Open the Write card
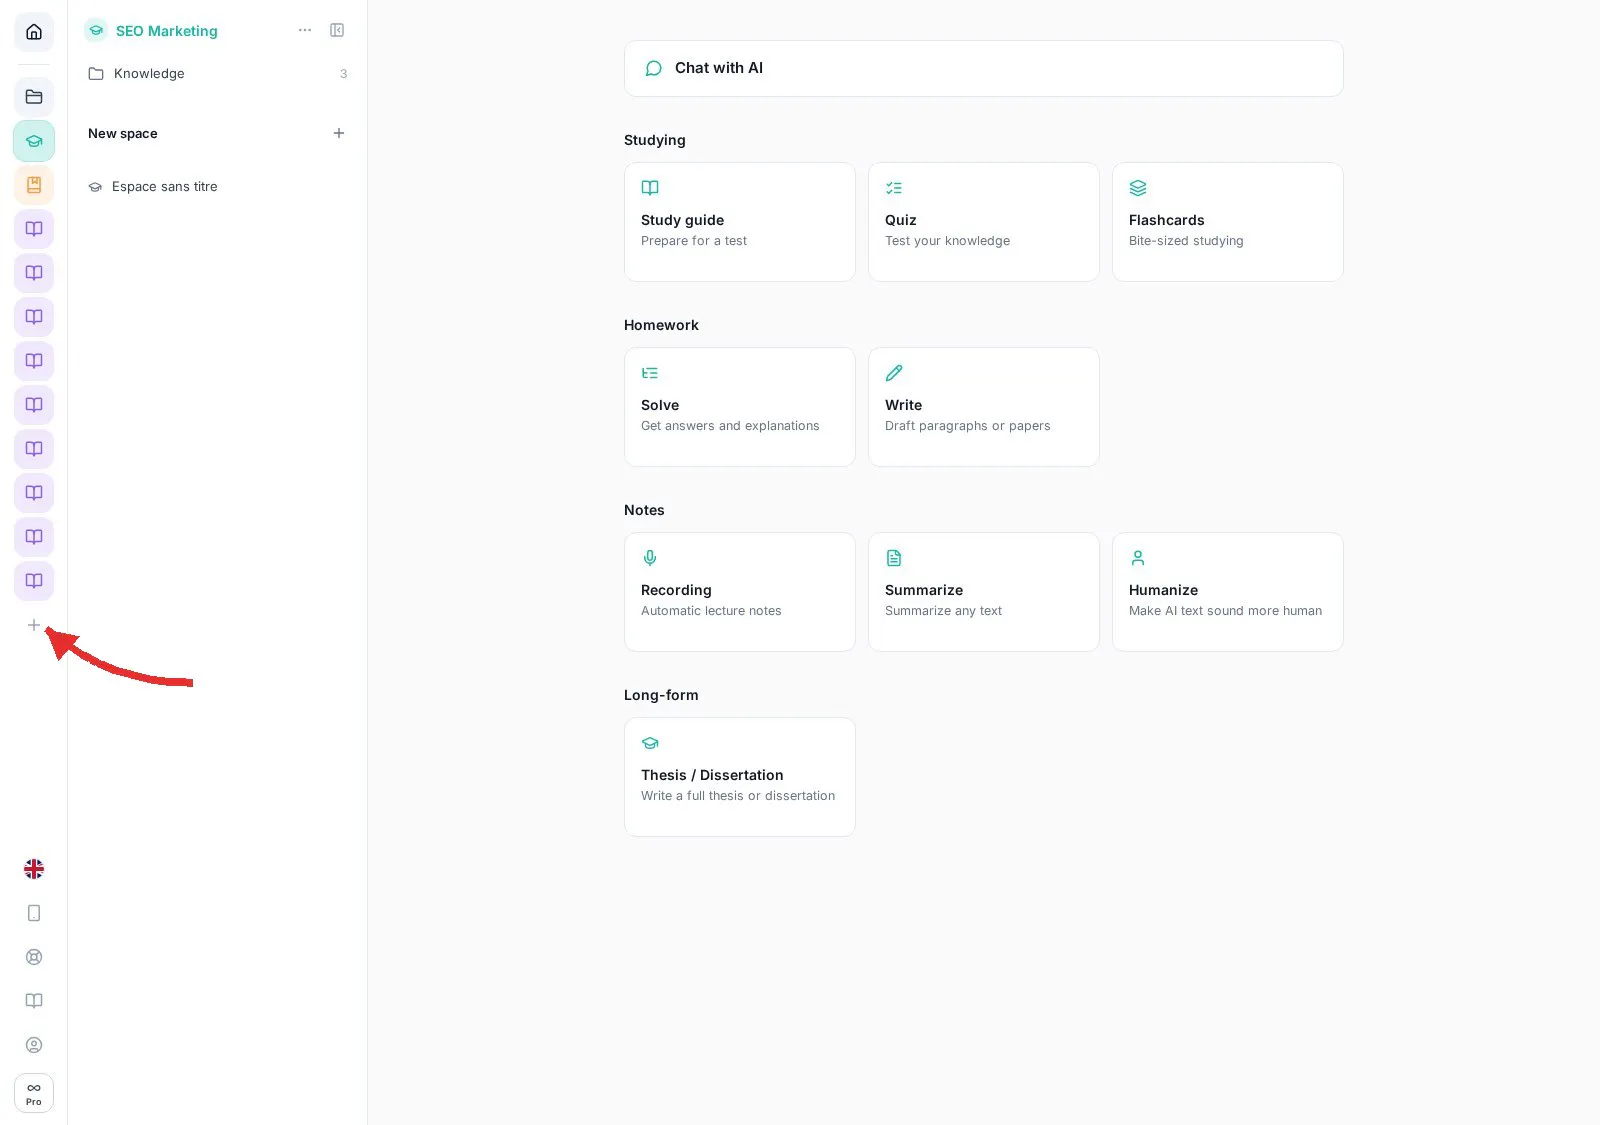The width and height of the screenshot is (1600, 1125). tap(984, 407)
